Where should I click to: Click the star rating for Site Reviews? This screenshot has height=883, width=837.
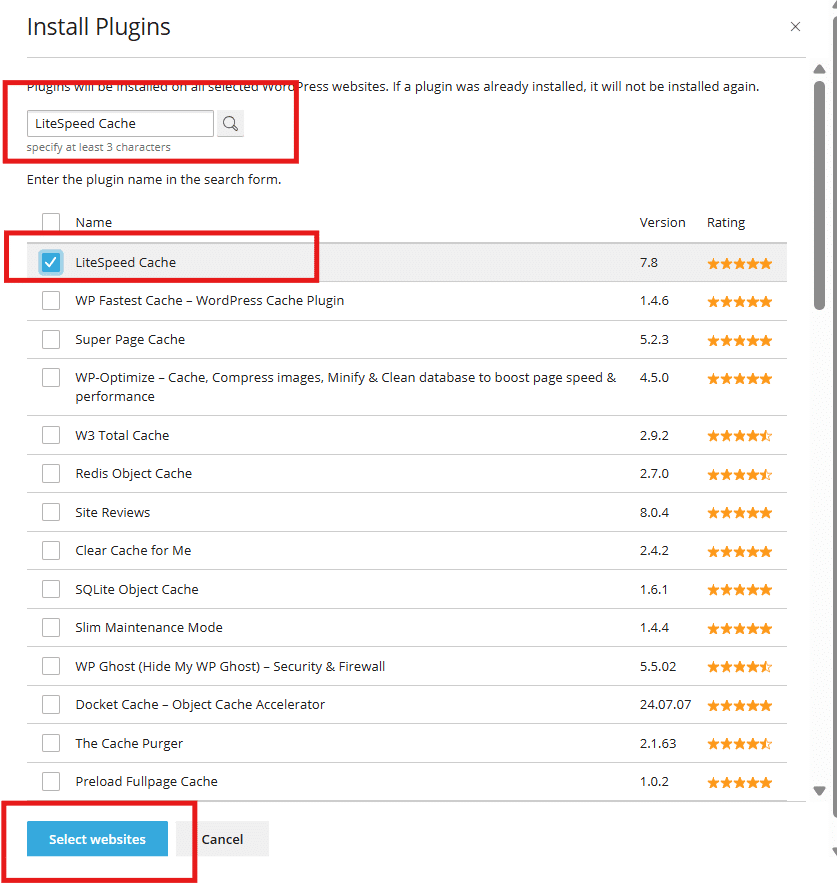pos(739,512)
